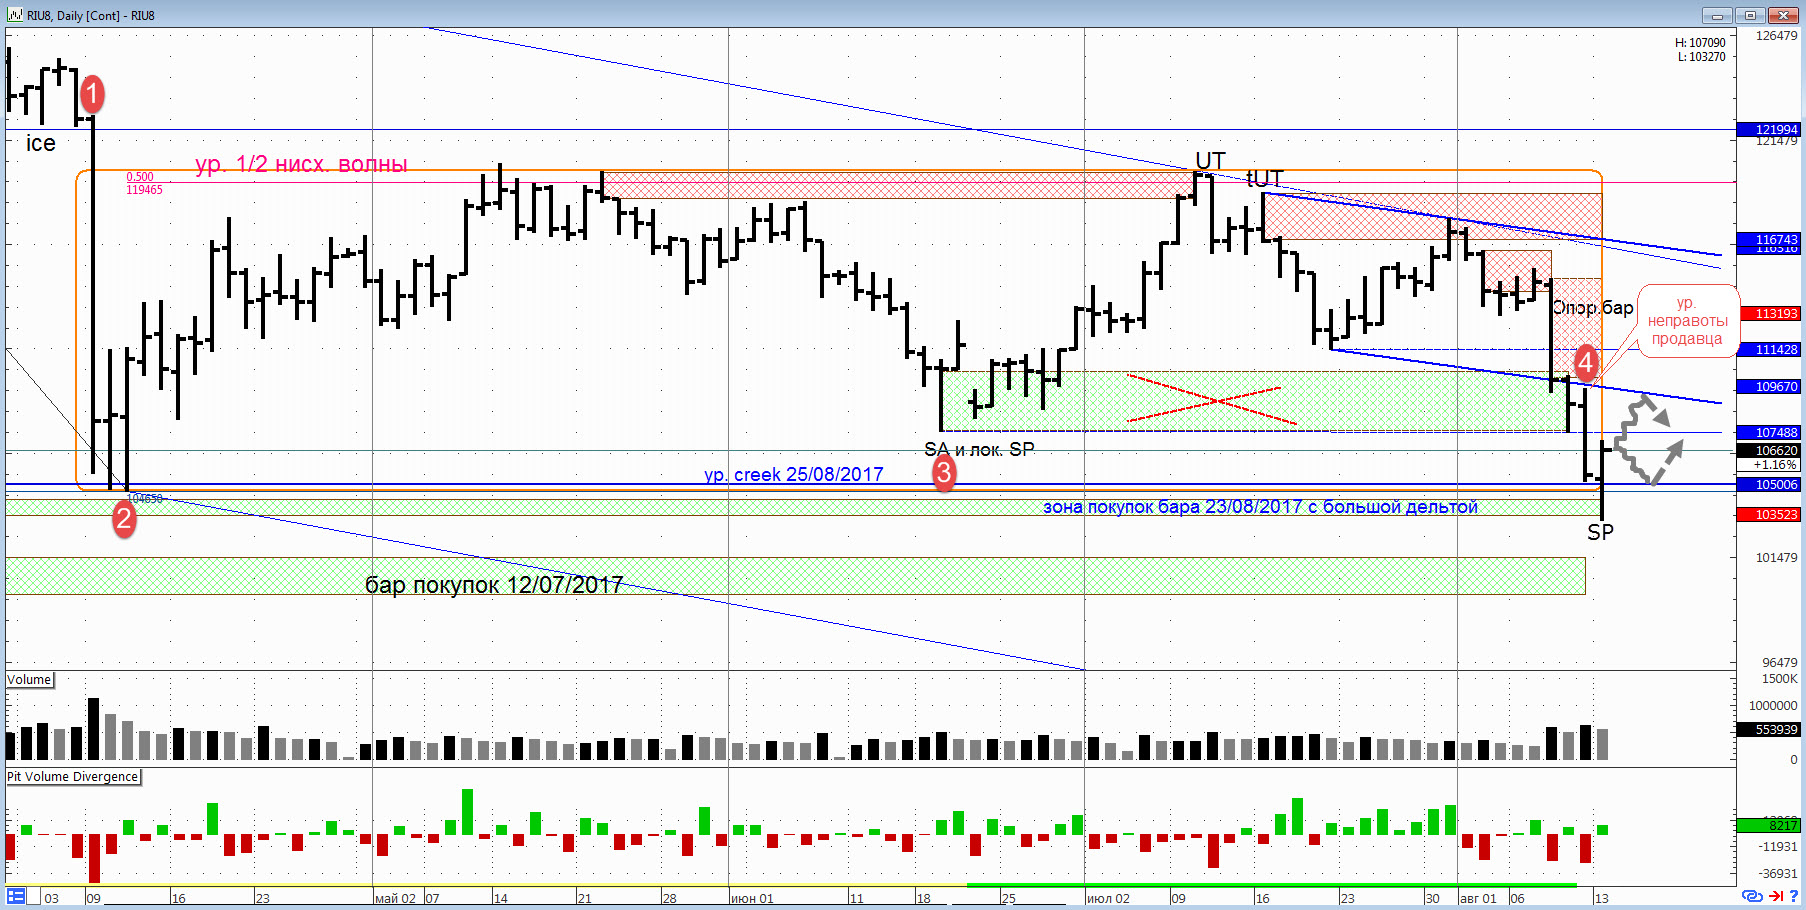Click the chart list icon at bottom-left
This screenshot has height=910, width=1806.
click(16, 896)
